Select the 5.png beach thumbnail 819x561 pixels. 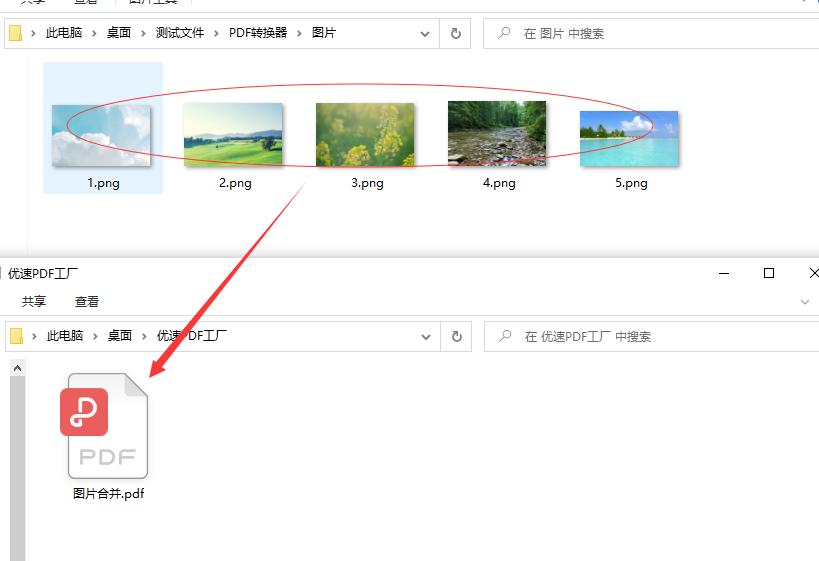[x=629, y=139]
